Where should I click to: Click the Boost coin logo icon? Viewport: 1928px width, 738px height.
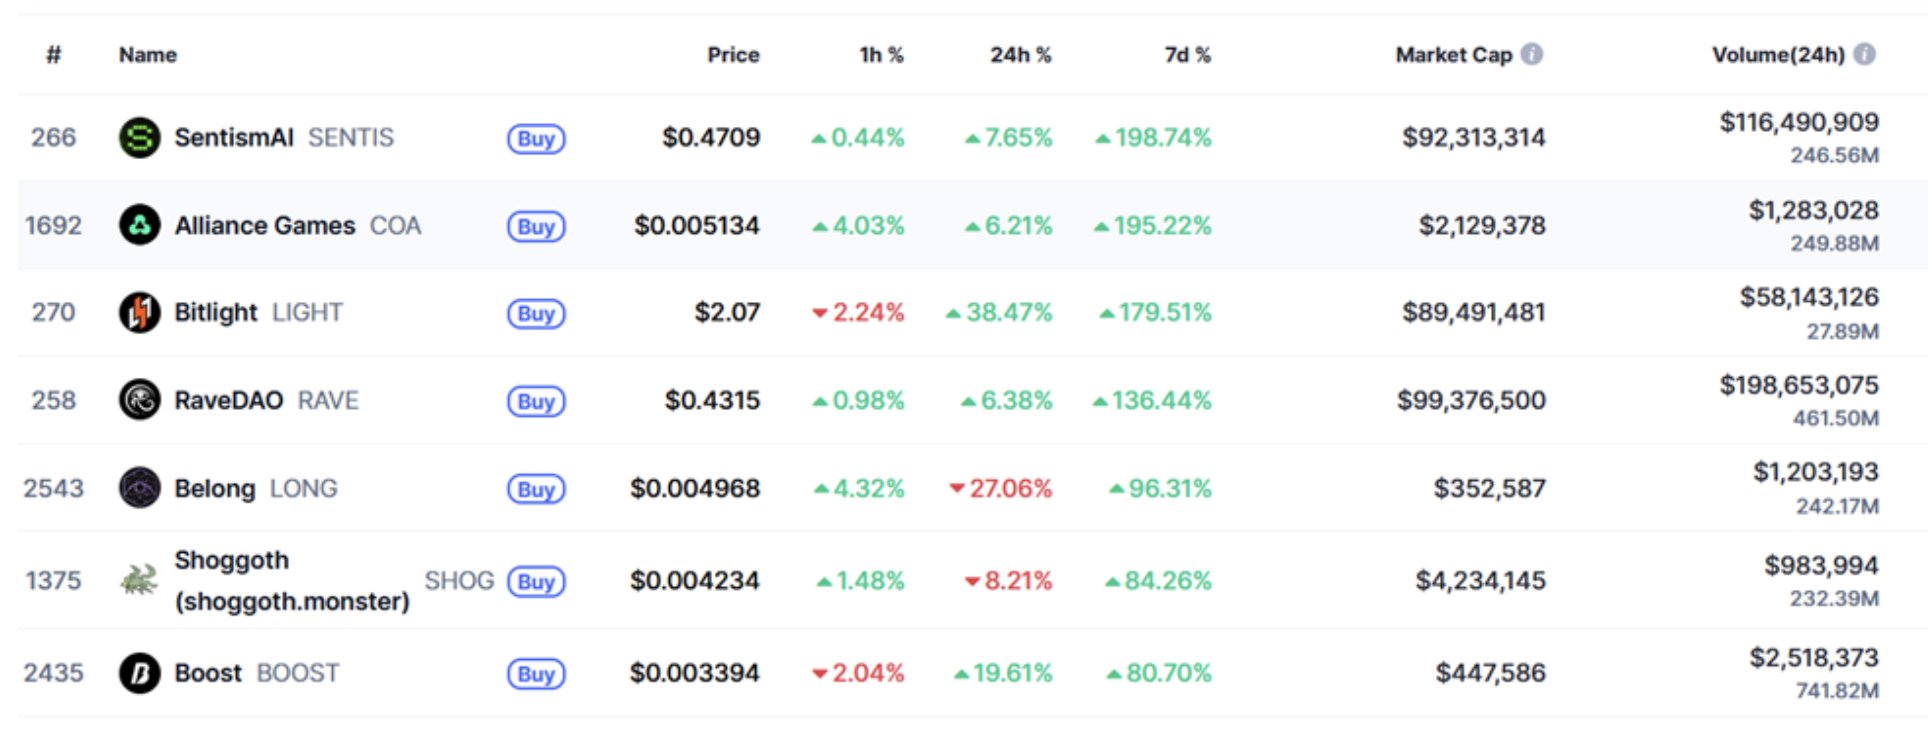pyautogui.click(x=139, y=673)
